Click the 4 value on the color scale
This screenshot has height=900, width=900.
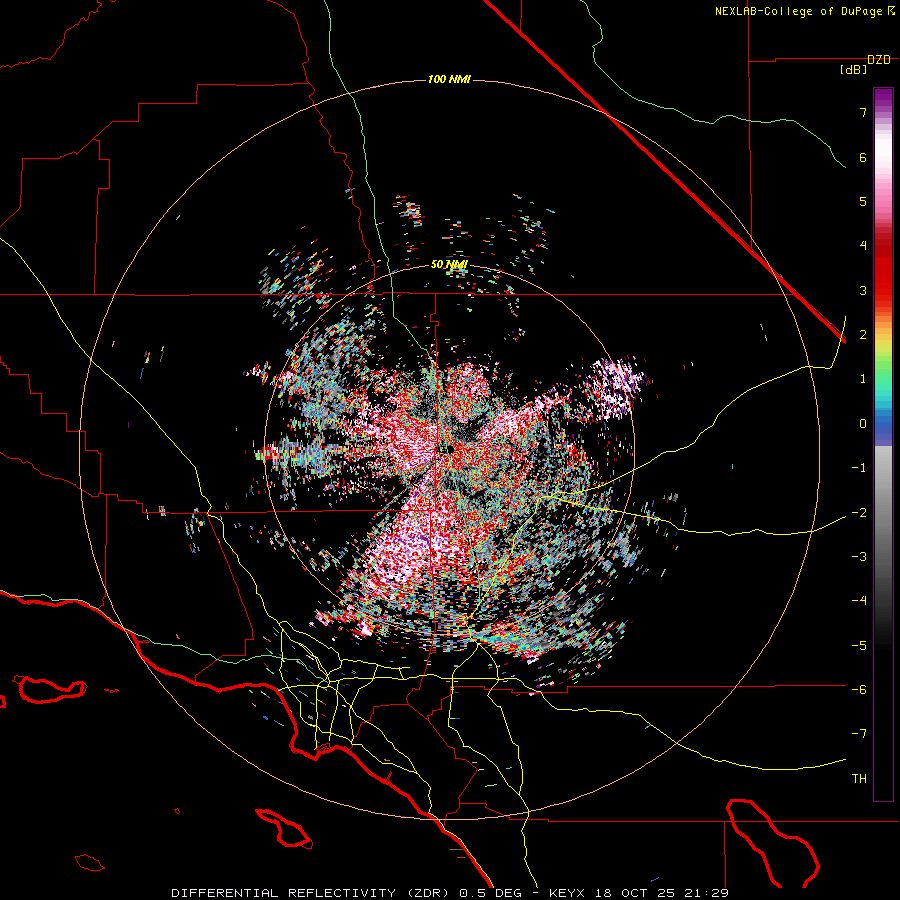click(863, 246)
